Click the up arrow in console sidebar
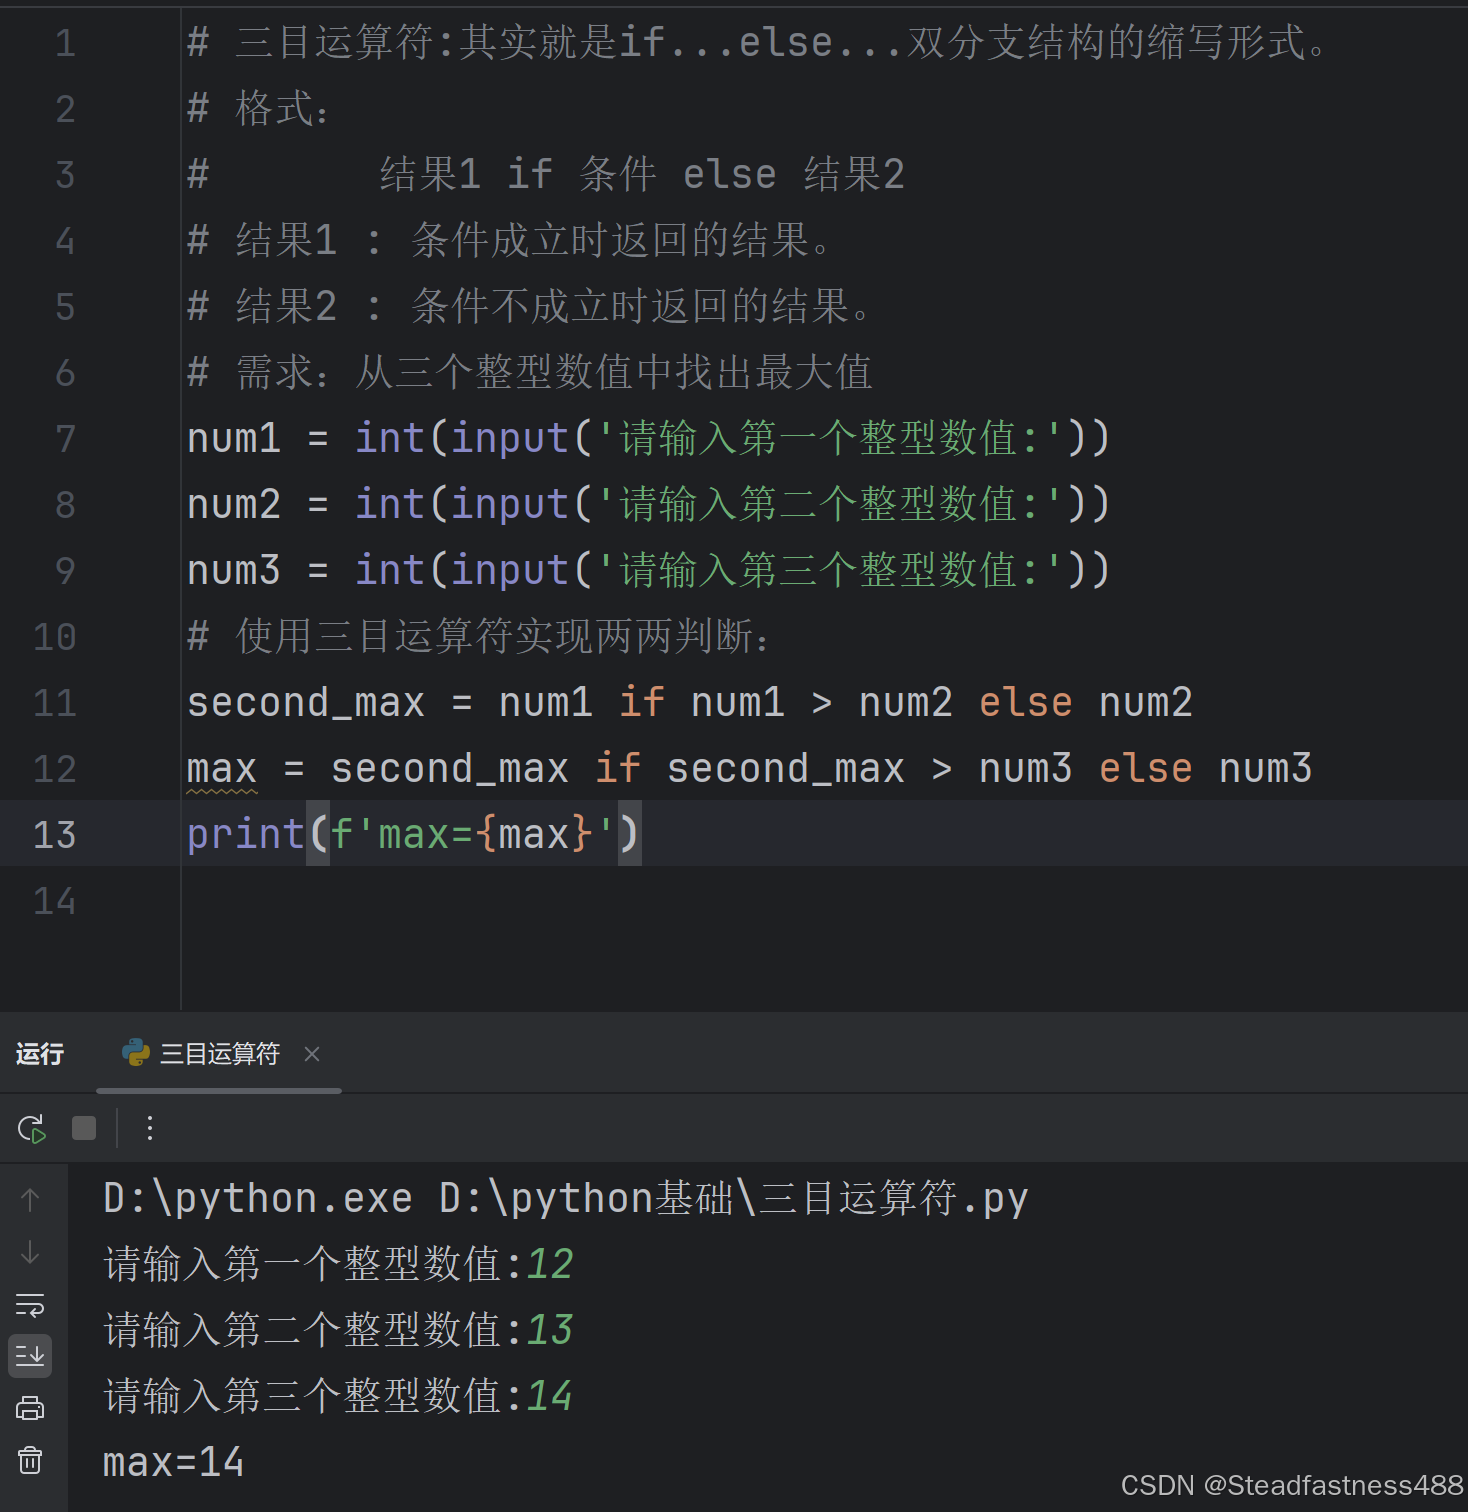The width and height of the screenshot is (1468, 1512). point(30,1200)
